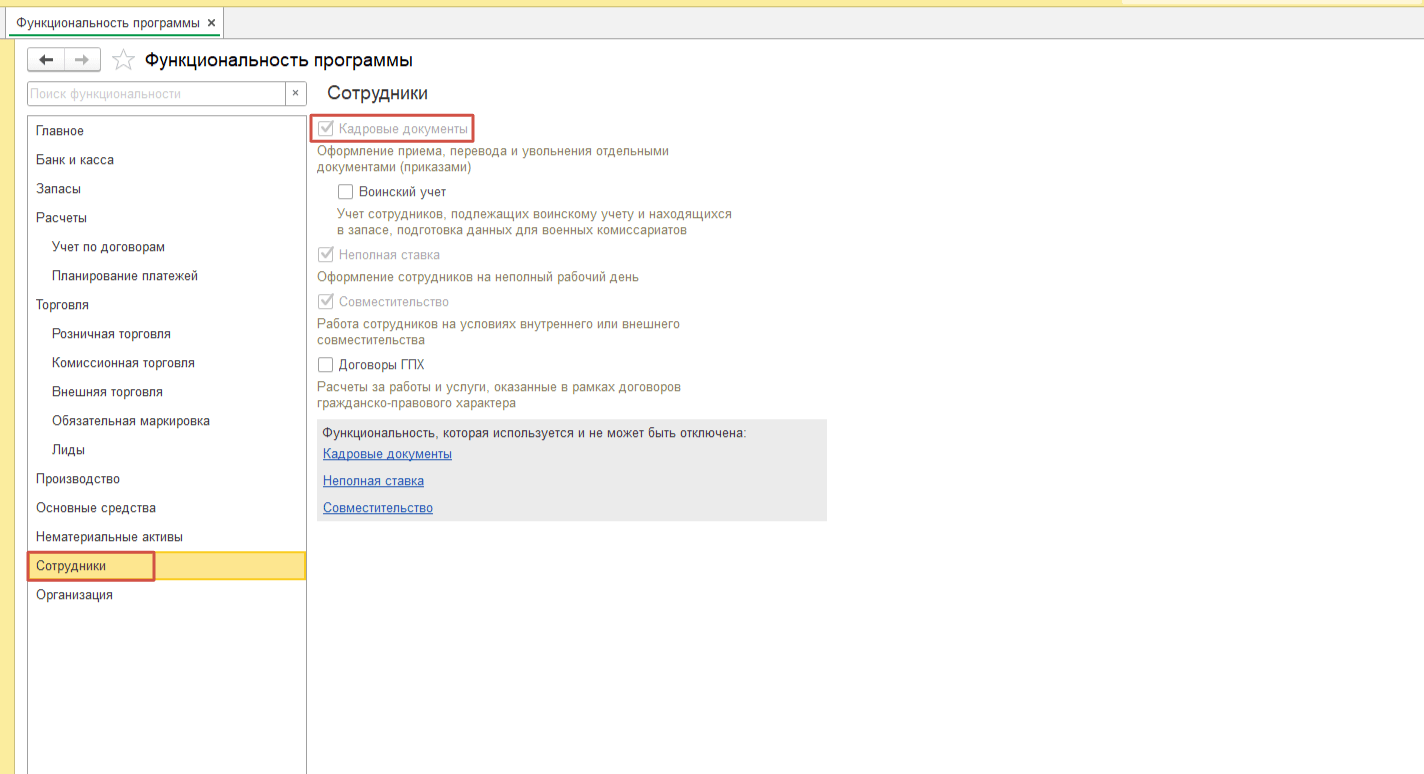Enable the Договоры ГПХ checkbox
This screenshot has height=774, width=1424.
(325, 365)
